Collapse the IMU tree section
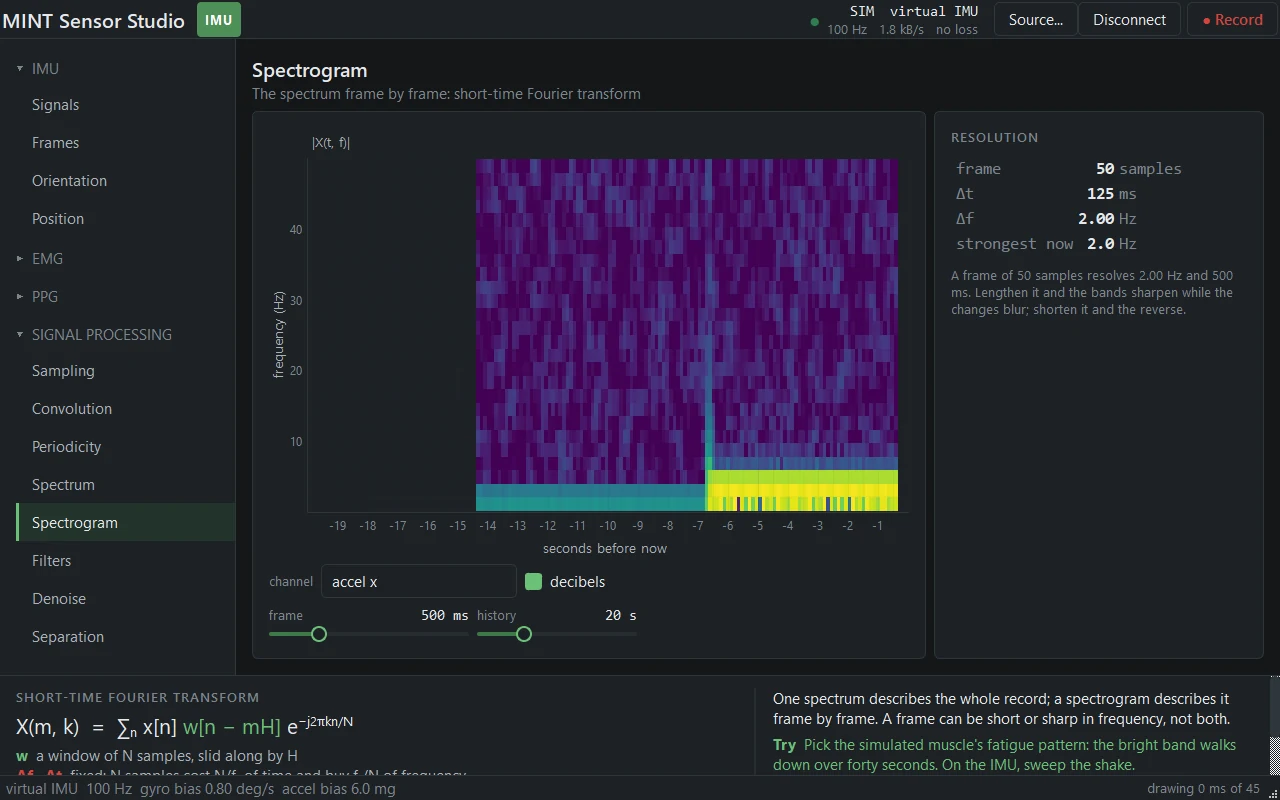The image size is (1280, 800). click(20, 69)
